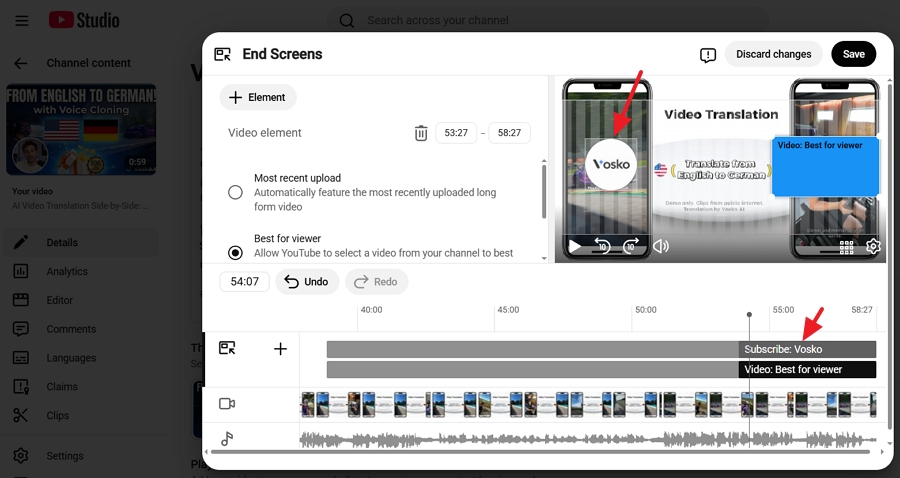Save the end screen changes

[x=854, y=54]
